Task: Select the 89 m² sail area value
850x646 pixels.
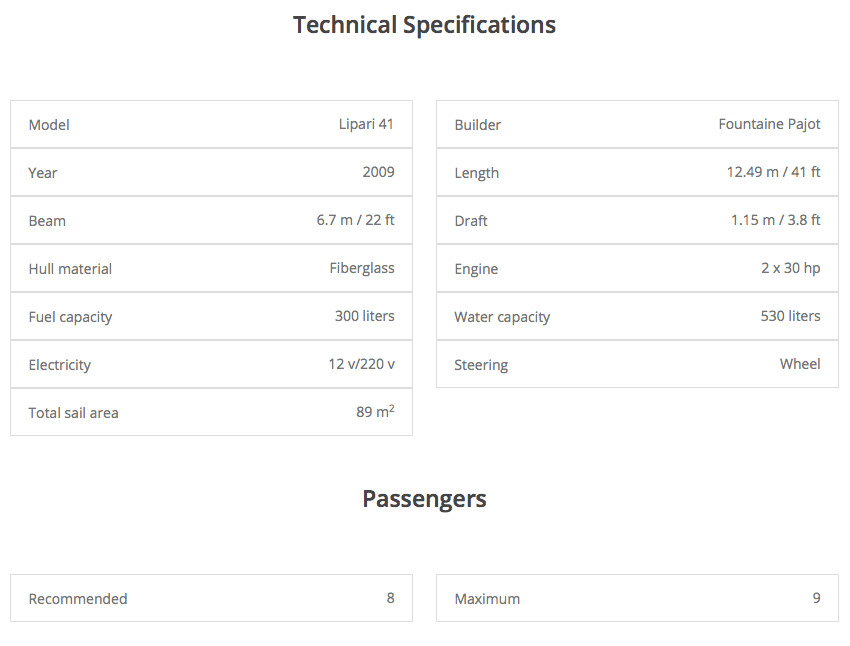Action: point(375,412)
